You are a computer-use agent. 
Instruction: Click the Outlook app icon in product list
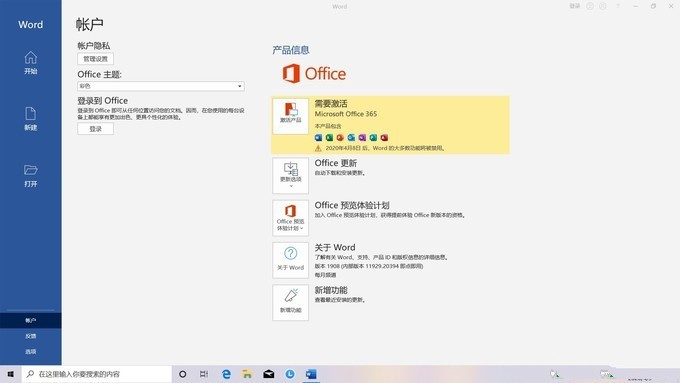coord(351,137)
